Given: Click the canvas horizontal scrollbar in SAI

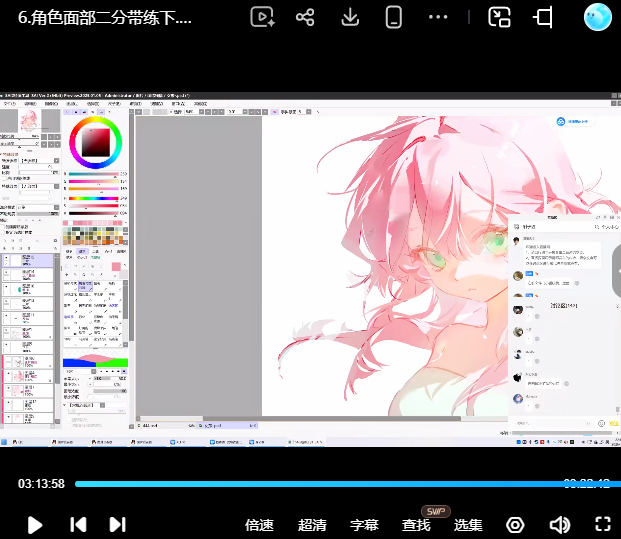Looking at the screenshot, I should [331, 419].
